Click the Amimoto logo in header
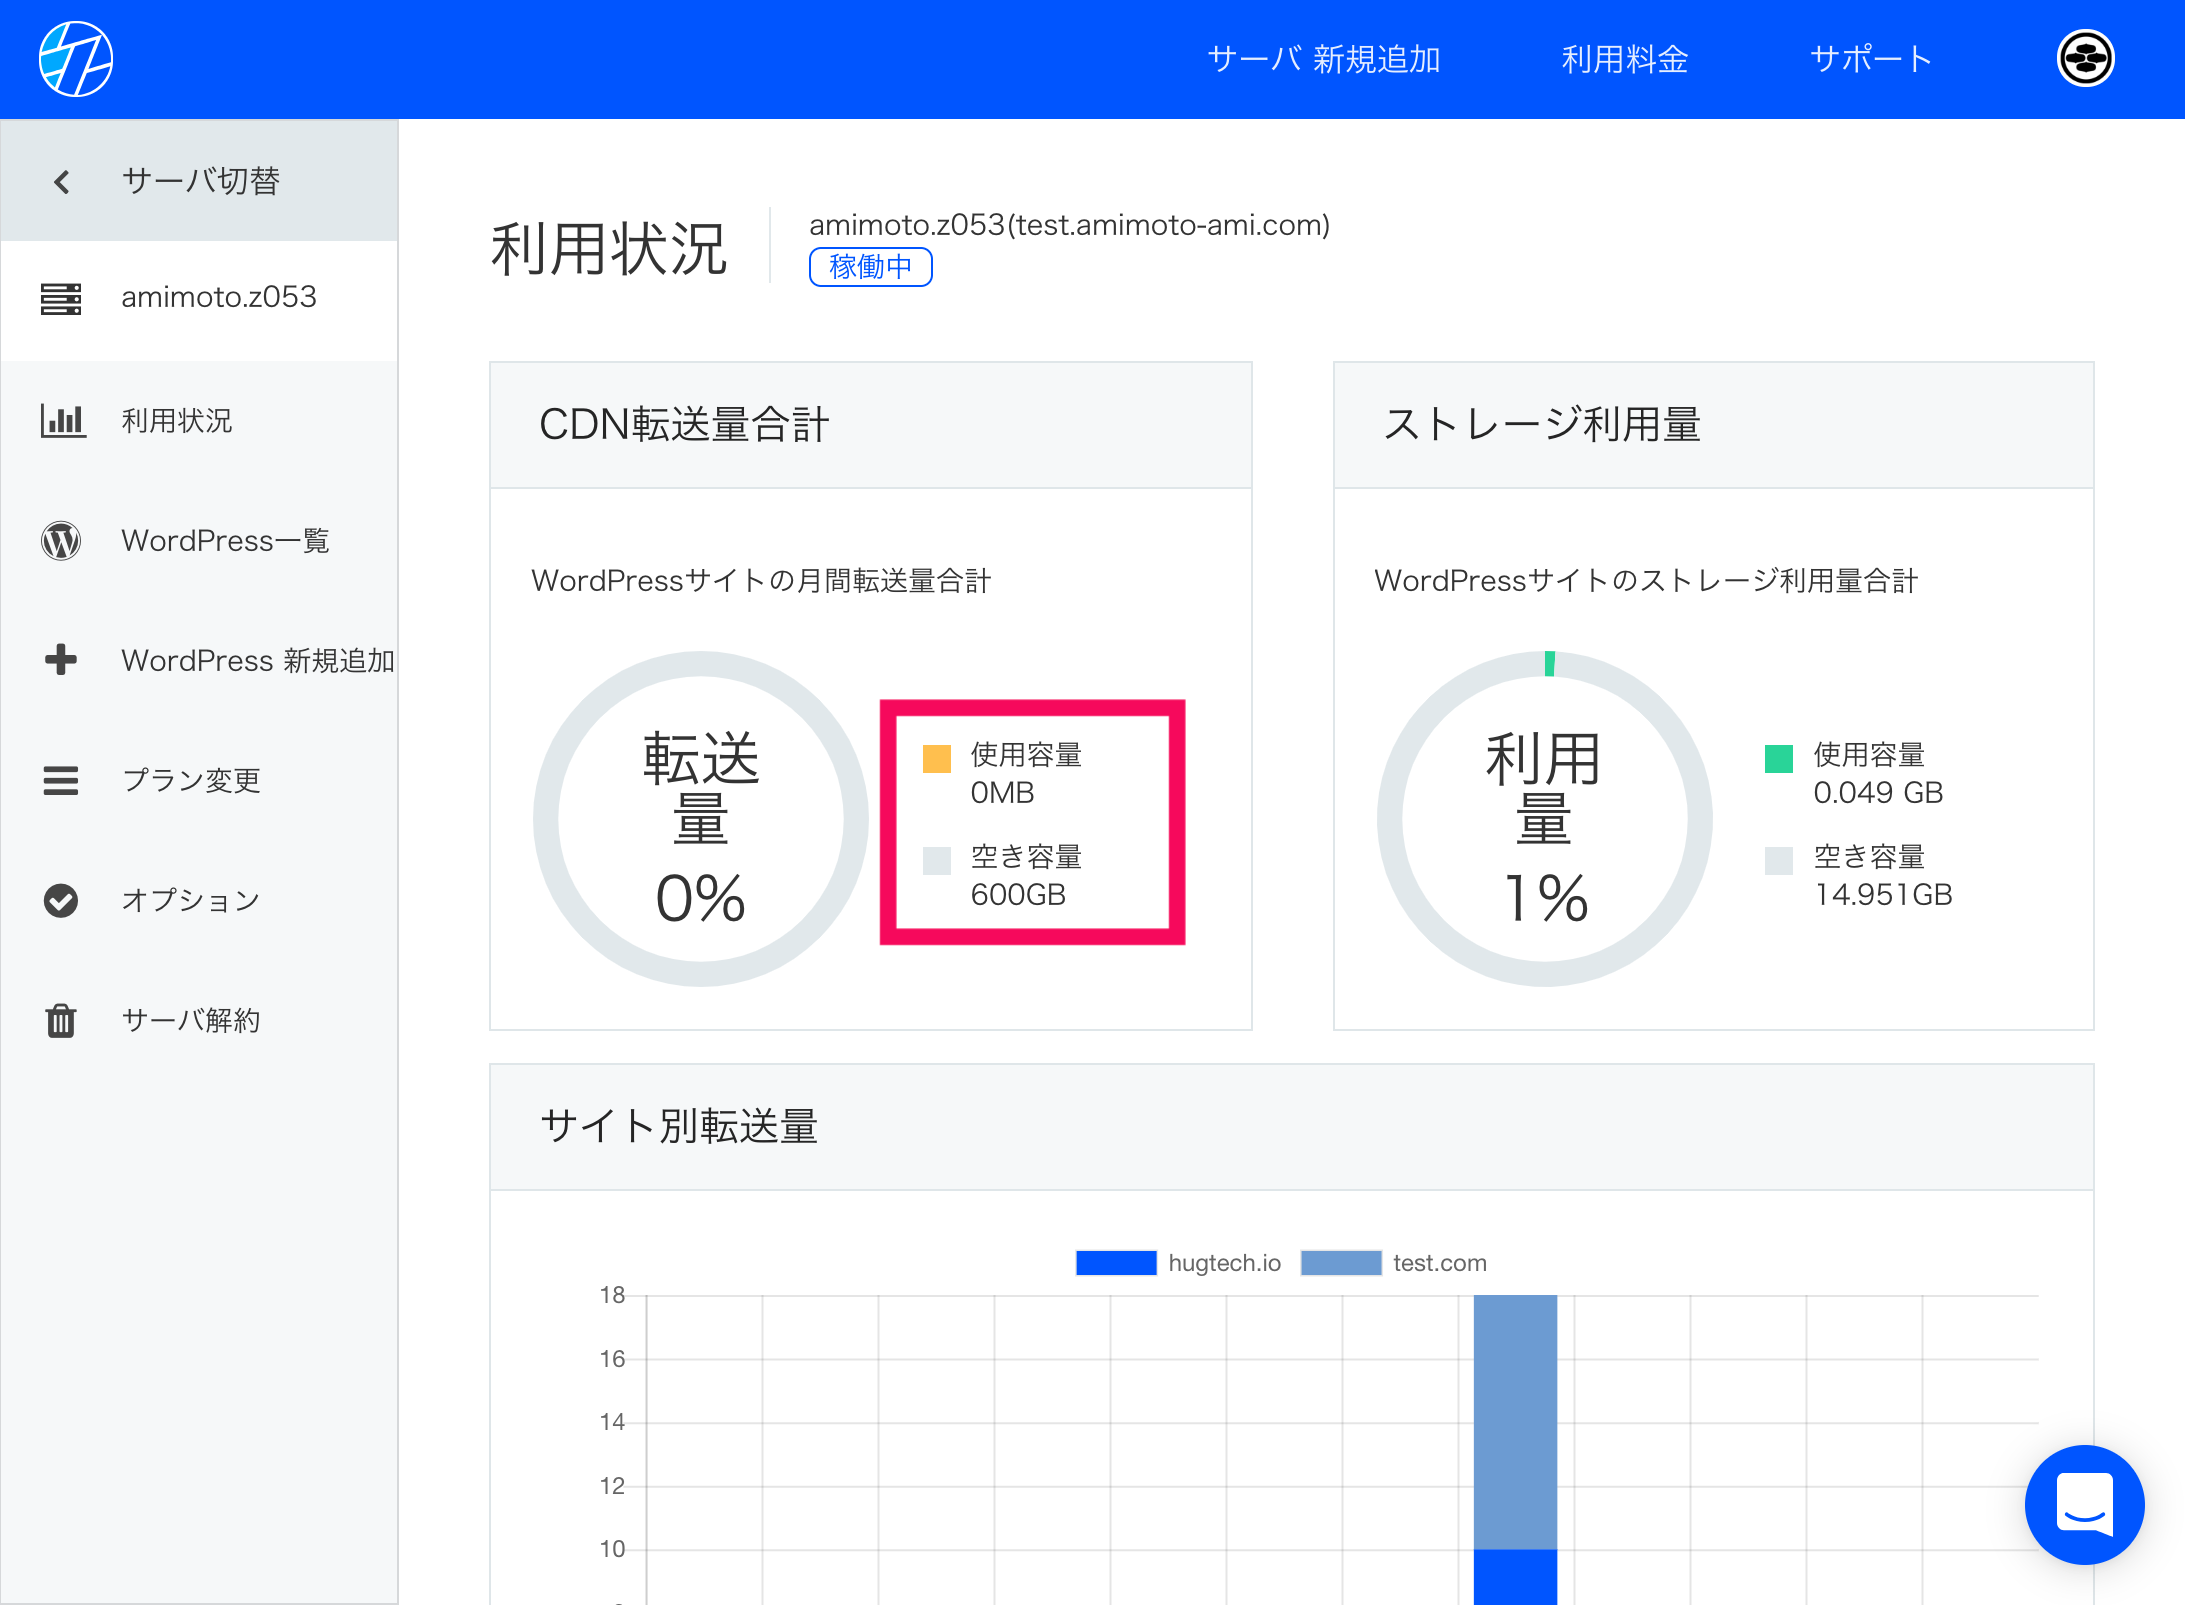Viewport: 2185px width, 1605px height. [76, 59]
